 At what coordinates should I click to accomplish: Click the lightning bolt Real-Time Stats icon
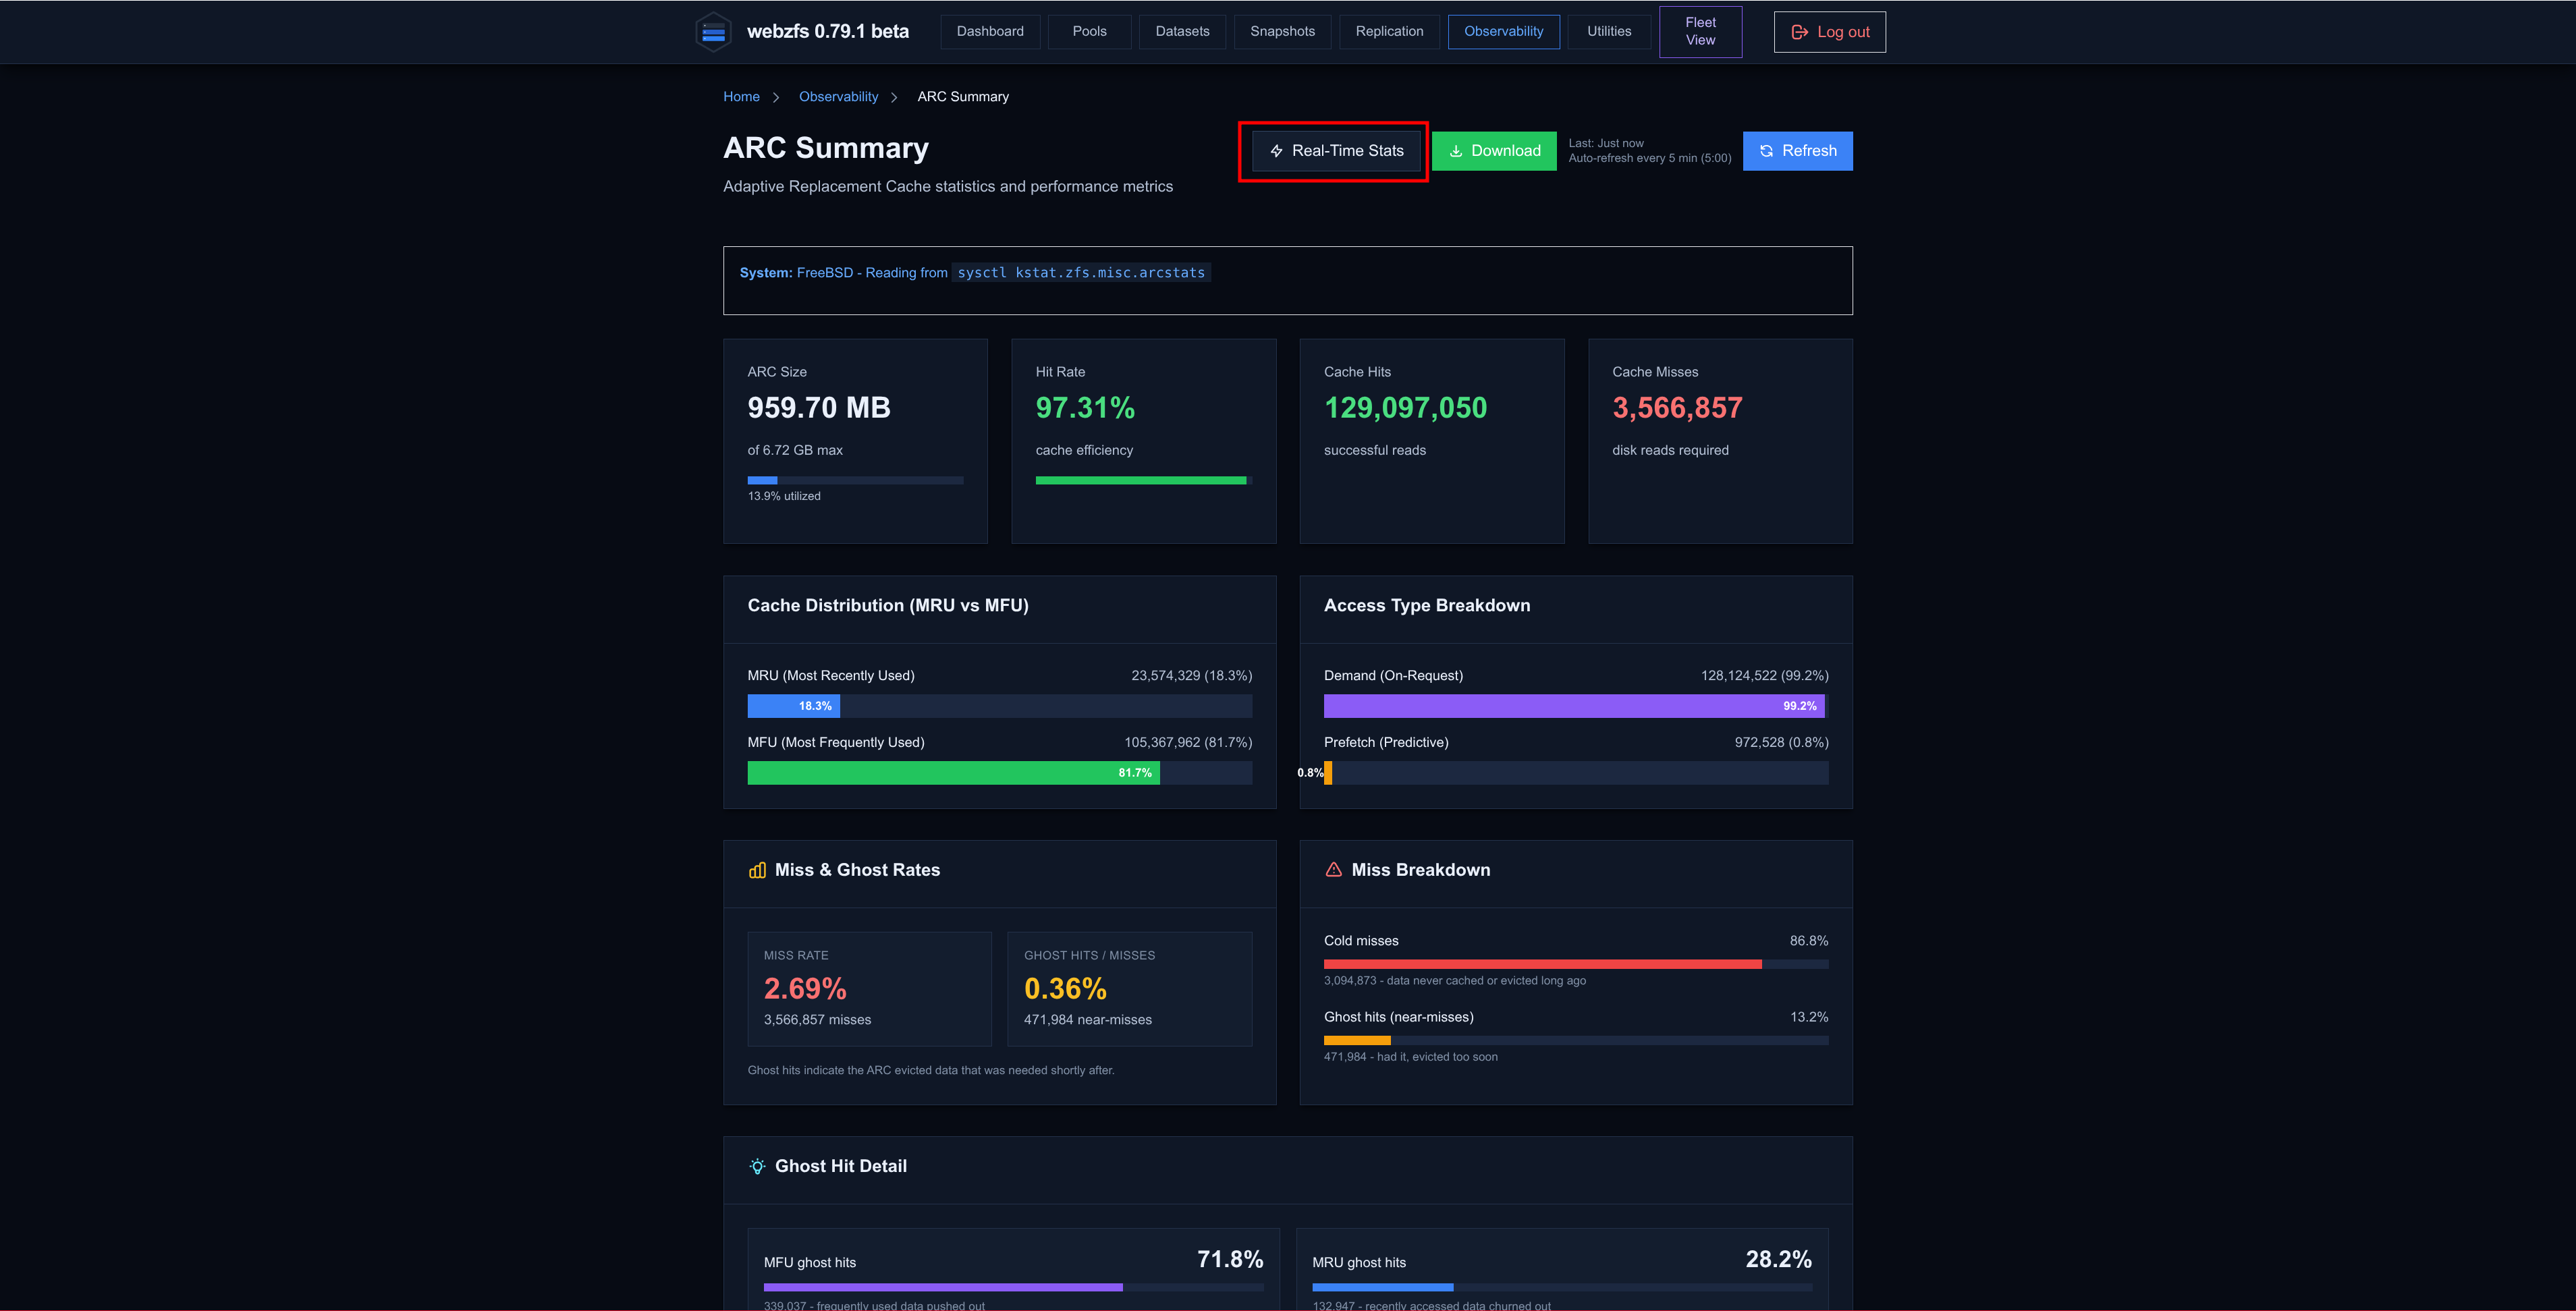point(1276,151)
